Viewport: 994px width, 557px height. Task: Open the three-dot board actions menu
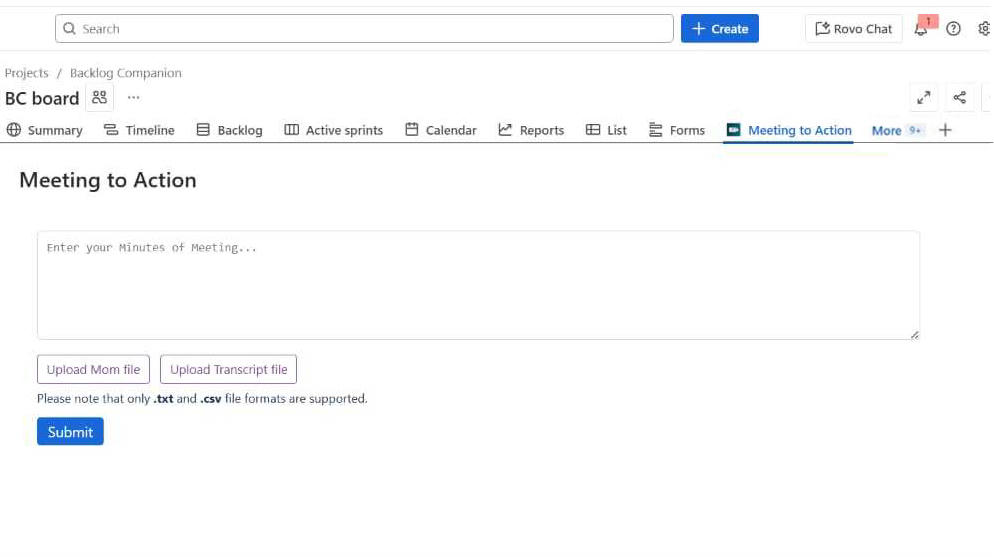click(x=134, y=97)
